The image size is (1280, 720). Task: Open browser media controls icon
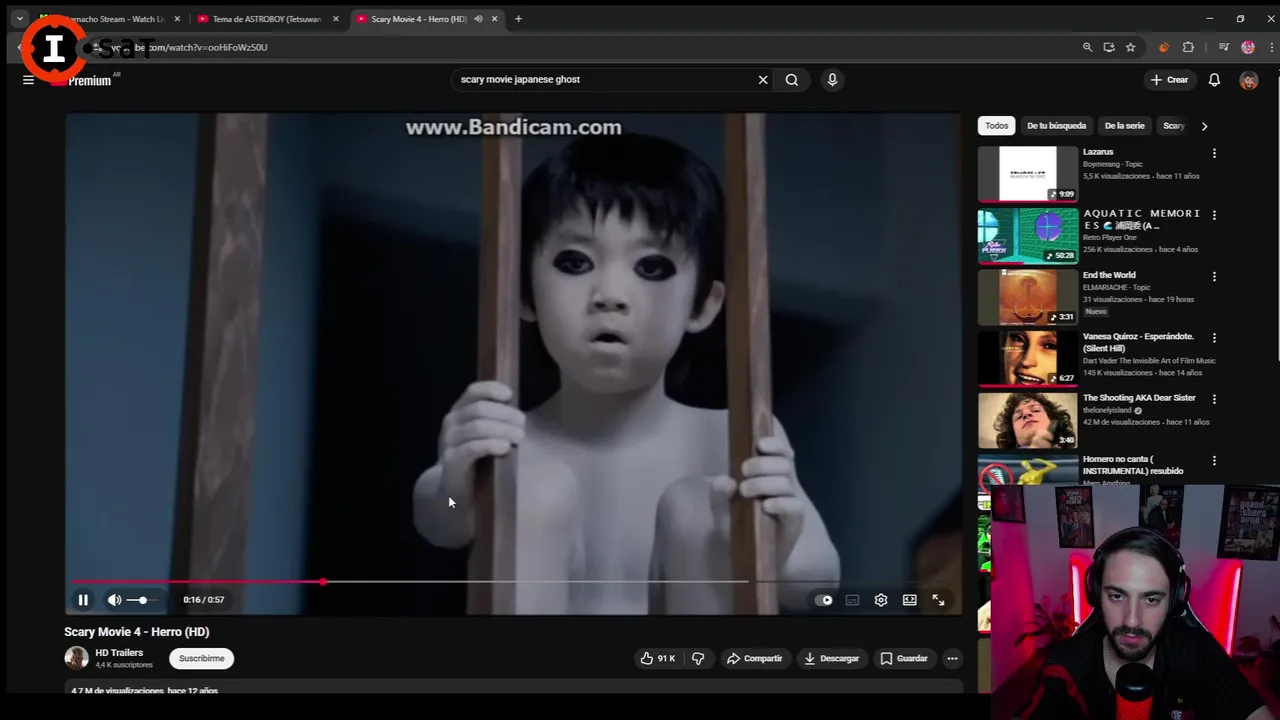1223,47
